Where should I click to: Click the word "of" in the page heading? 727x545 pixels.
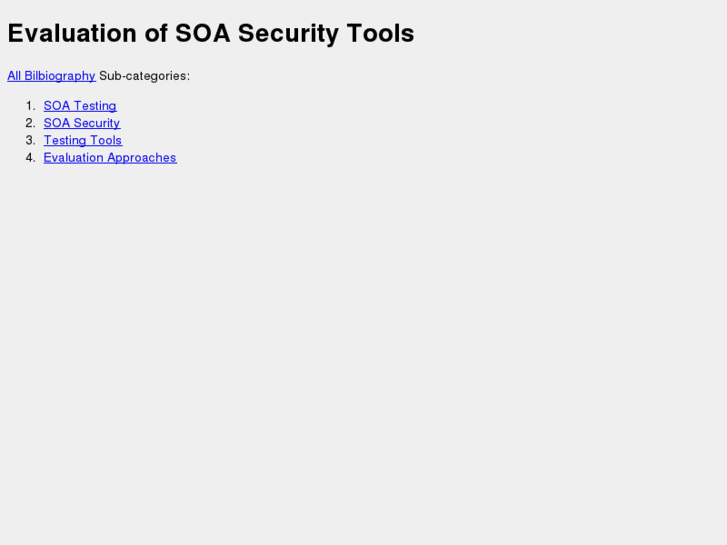(x=156, y=33)
